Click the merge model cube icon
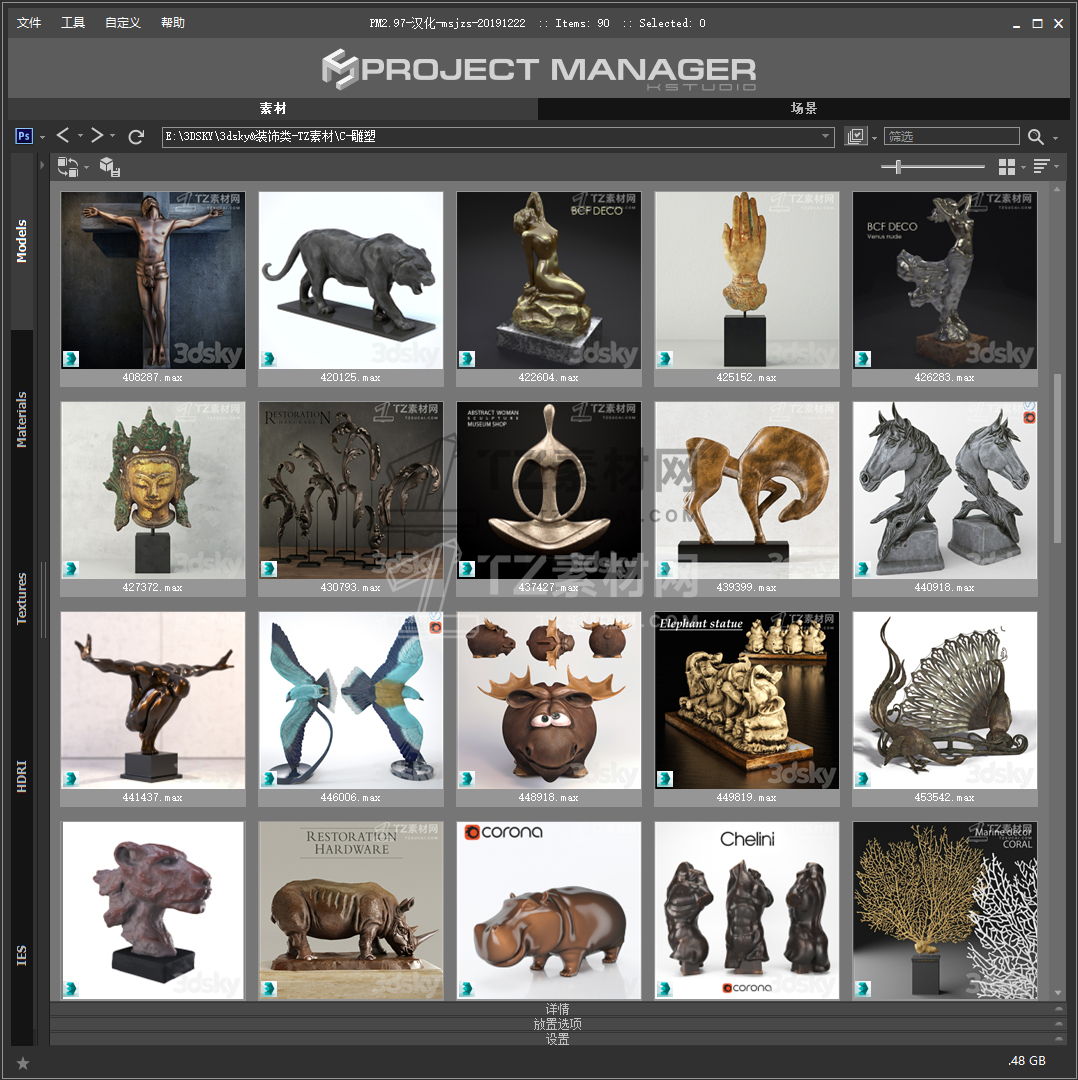Screen dimensions: 1078x1080 110,167
